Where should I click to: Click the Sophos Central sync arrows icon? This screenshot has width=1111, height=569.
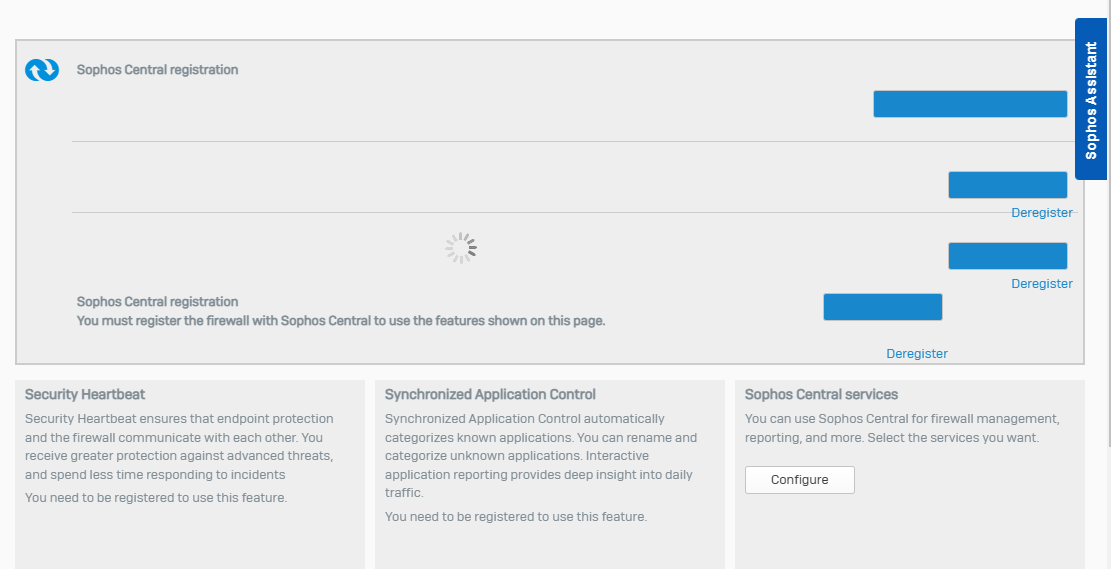pos(42,69)
